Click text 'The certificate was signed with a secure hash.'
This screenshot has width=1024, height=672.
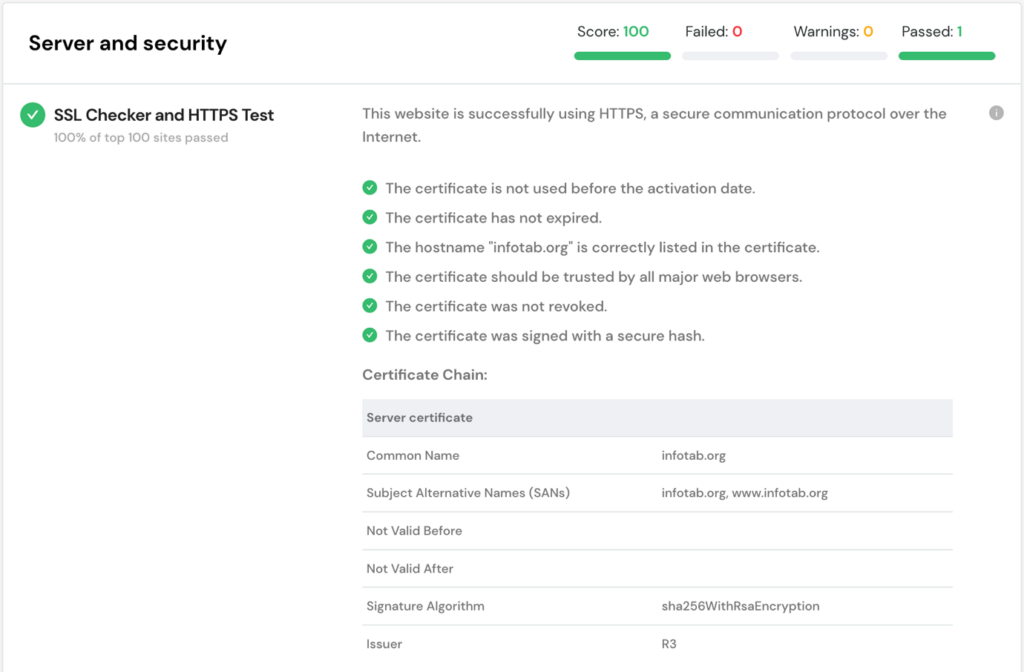click(545, 336)
